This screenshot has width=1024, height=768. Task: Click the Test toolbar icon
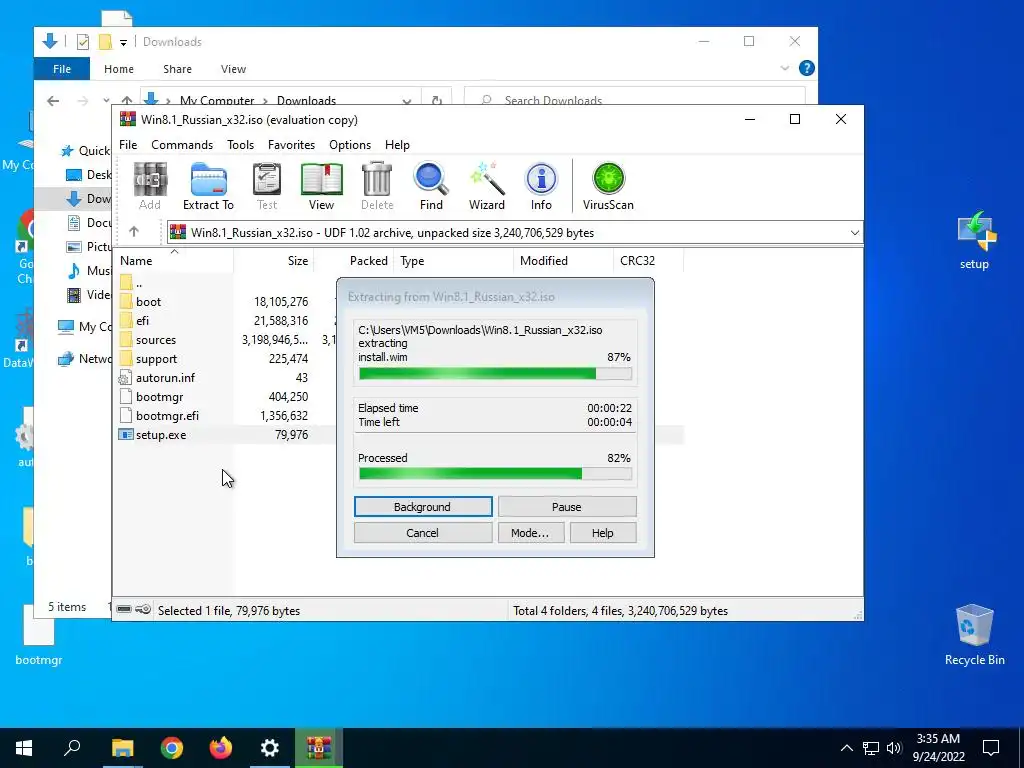coord(266,186)
